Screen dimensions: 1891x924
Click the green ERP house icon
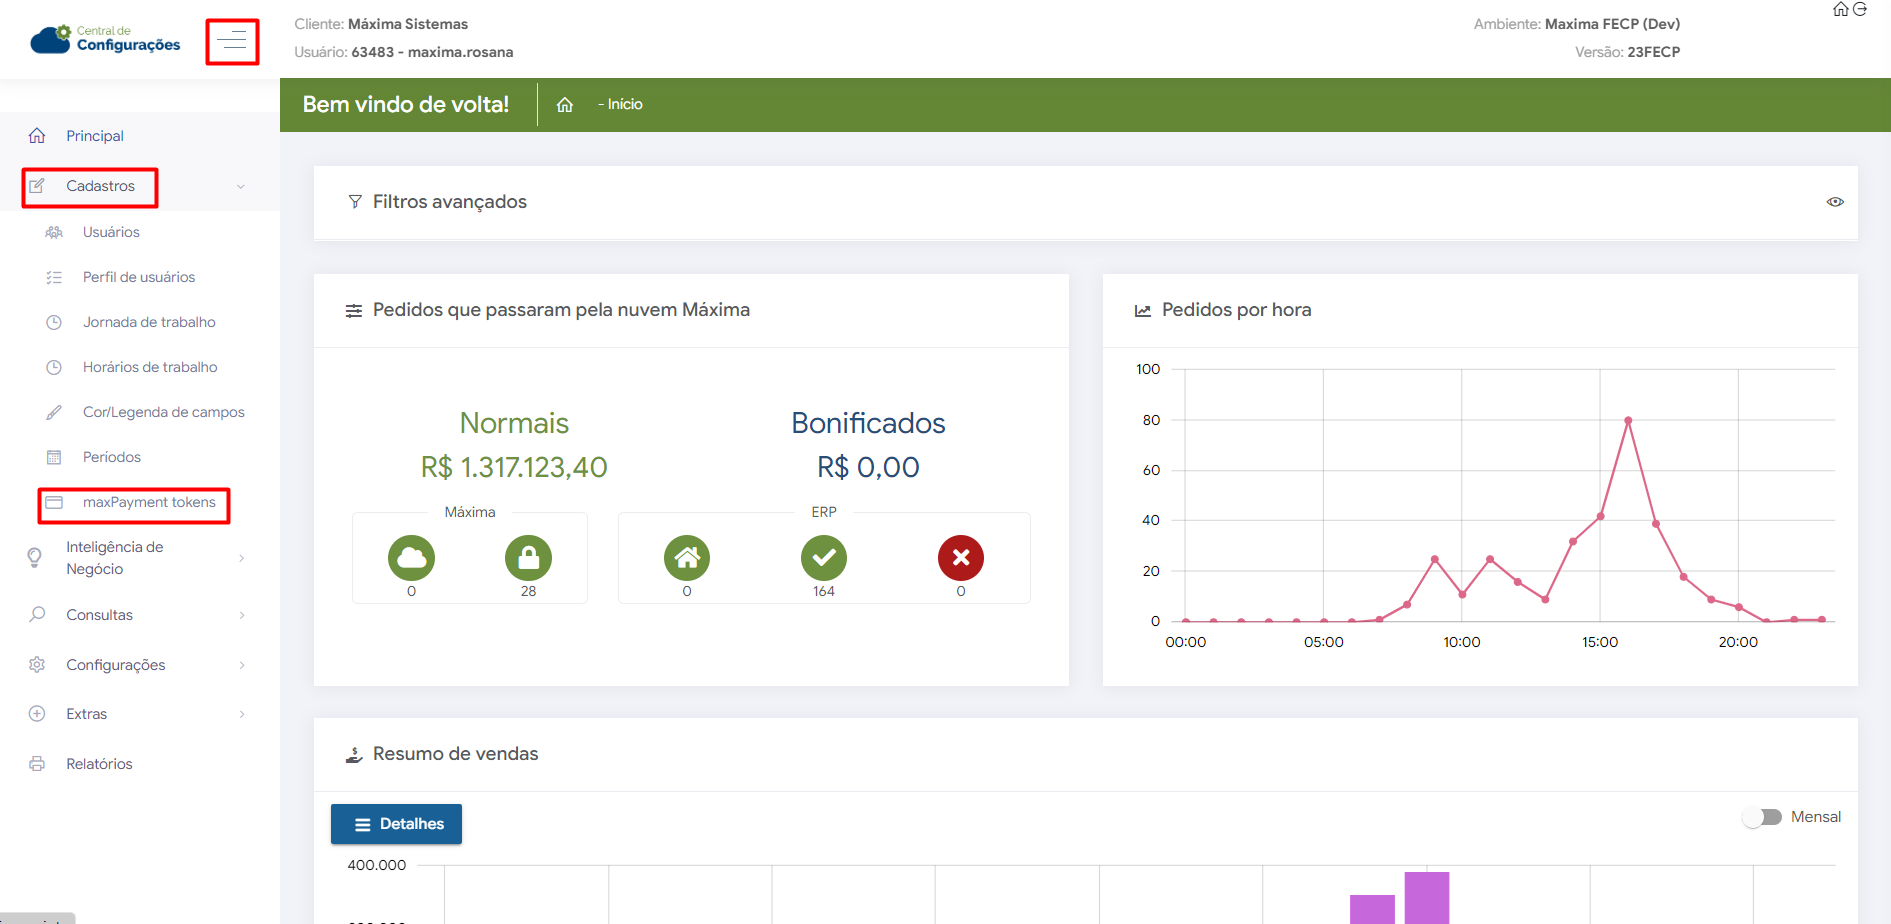(x=686, y=558)
